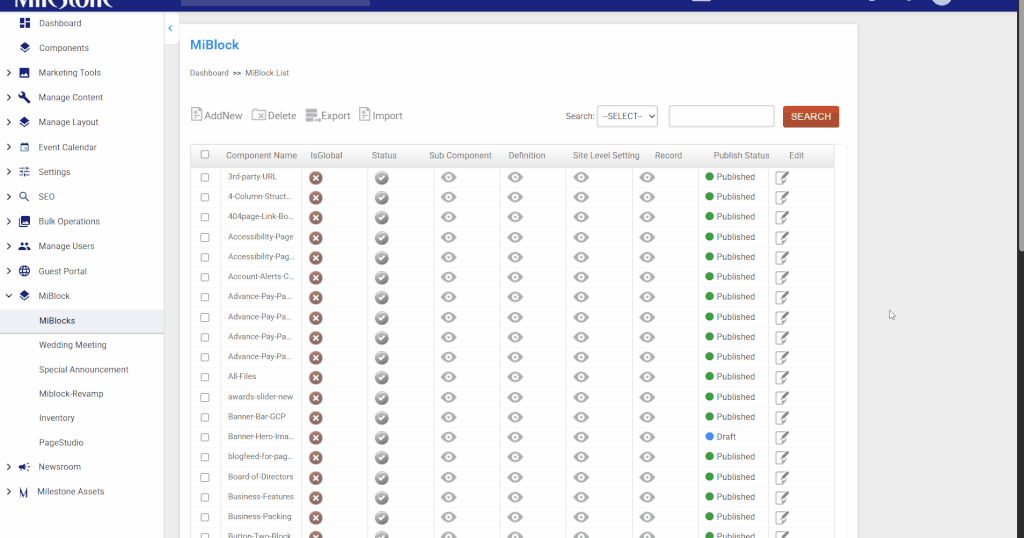
Task: Click Import toolbar icon
Action: pyautogui.click(x=364, y=114)
